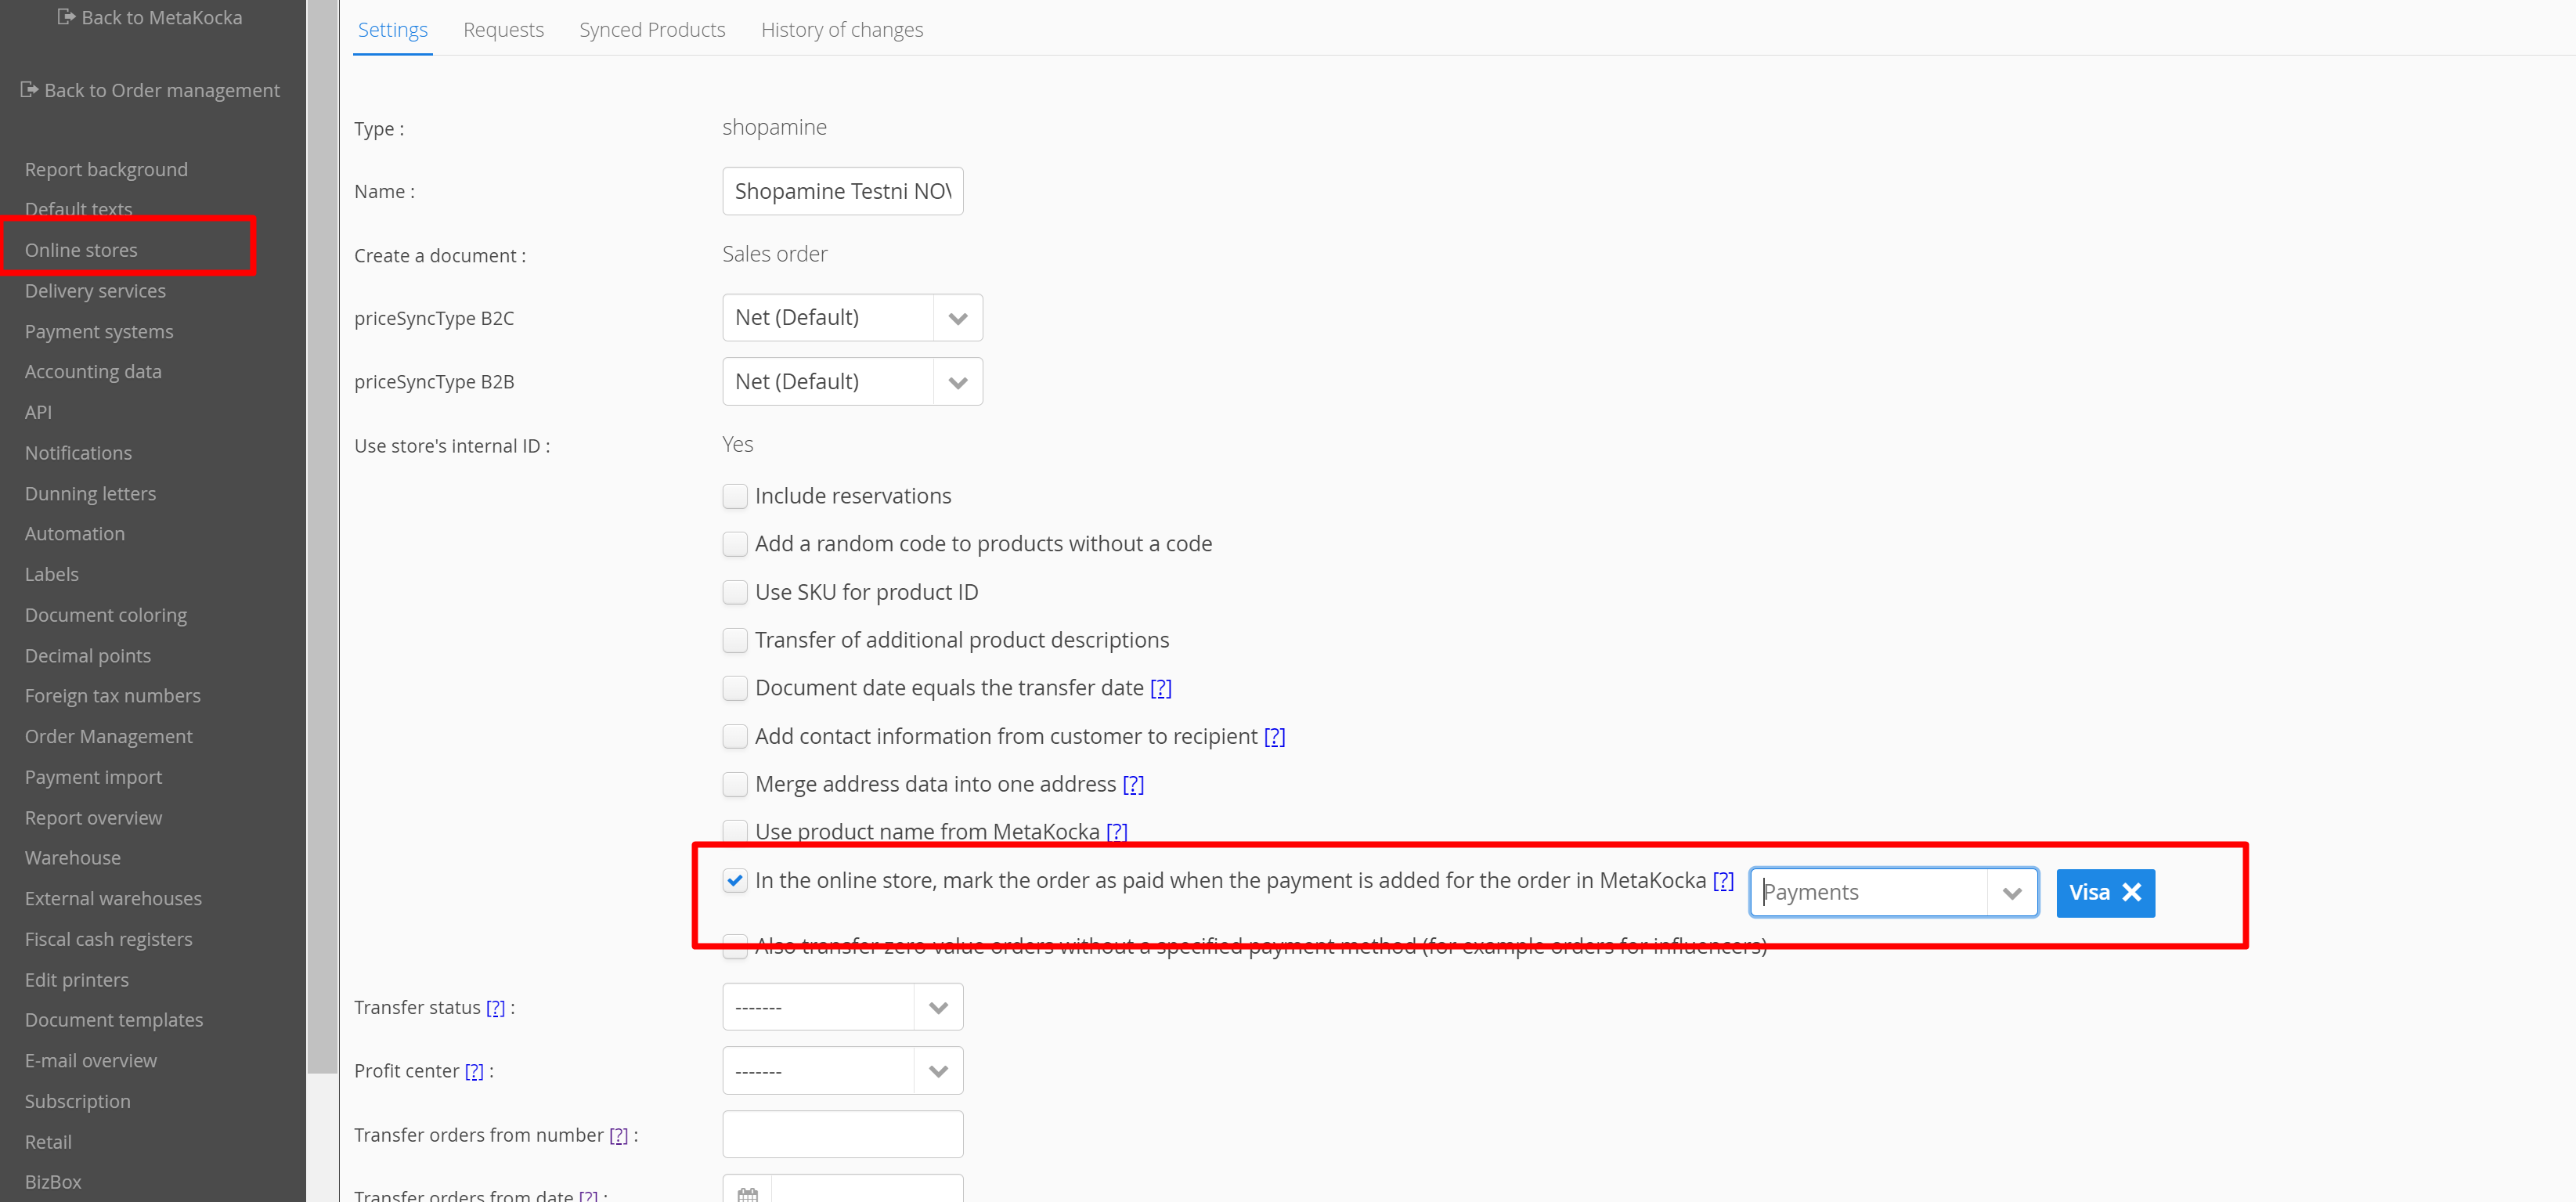Enable the Include reservations checkbox
2576x1202 pixels.
coord(735,496)
